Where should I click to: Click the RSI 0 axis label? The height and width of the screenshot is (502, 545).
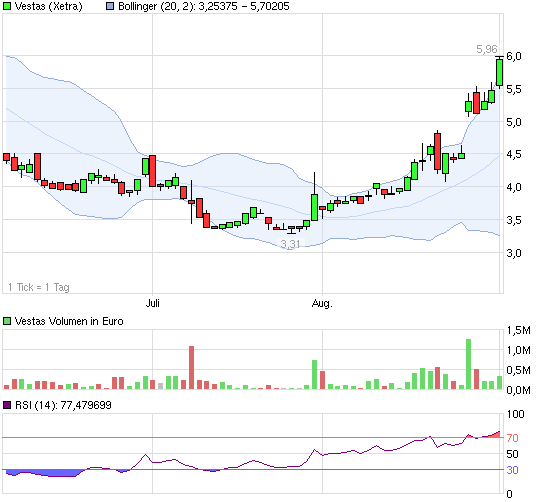point(510,494)
